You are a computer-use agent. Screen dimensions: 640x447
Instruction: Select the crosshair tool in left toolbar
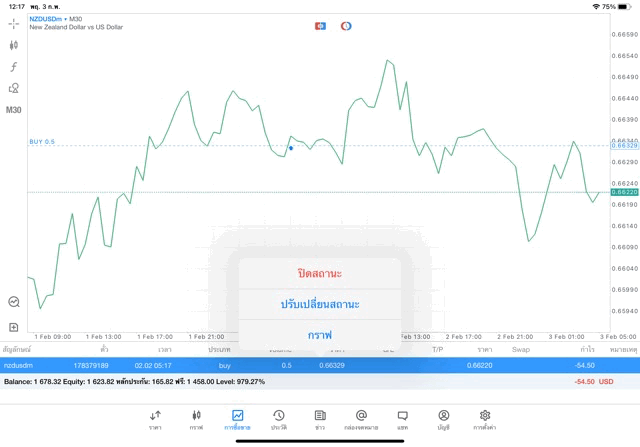point(14,24)
